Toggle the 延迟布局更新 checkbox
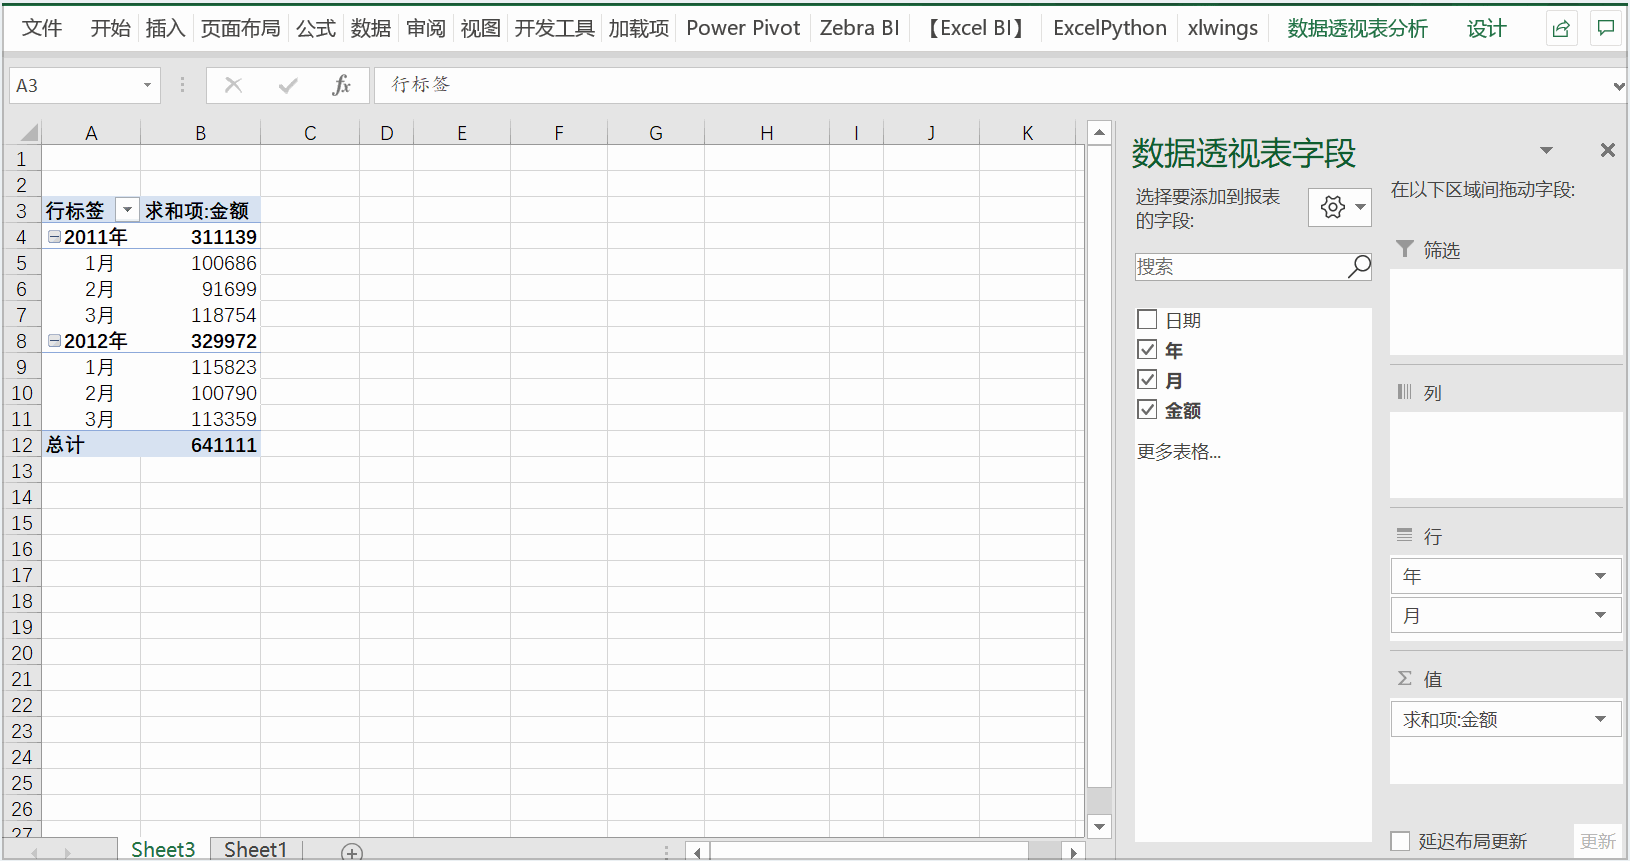Viewport: 1630px width, 861px height. pyautogui.click(x=1400, y=841)
